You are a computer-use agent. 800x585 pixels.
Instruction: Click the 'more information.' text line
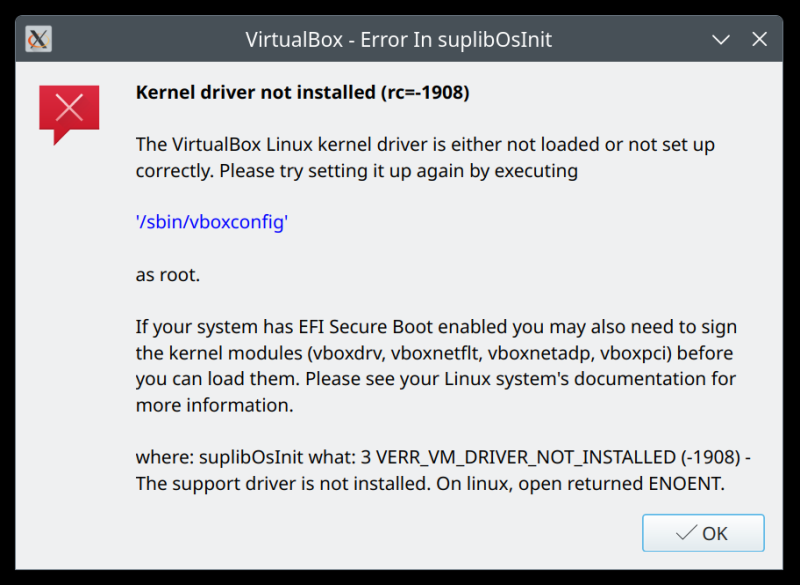tap(214, 405)
